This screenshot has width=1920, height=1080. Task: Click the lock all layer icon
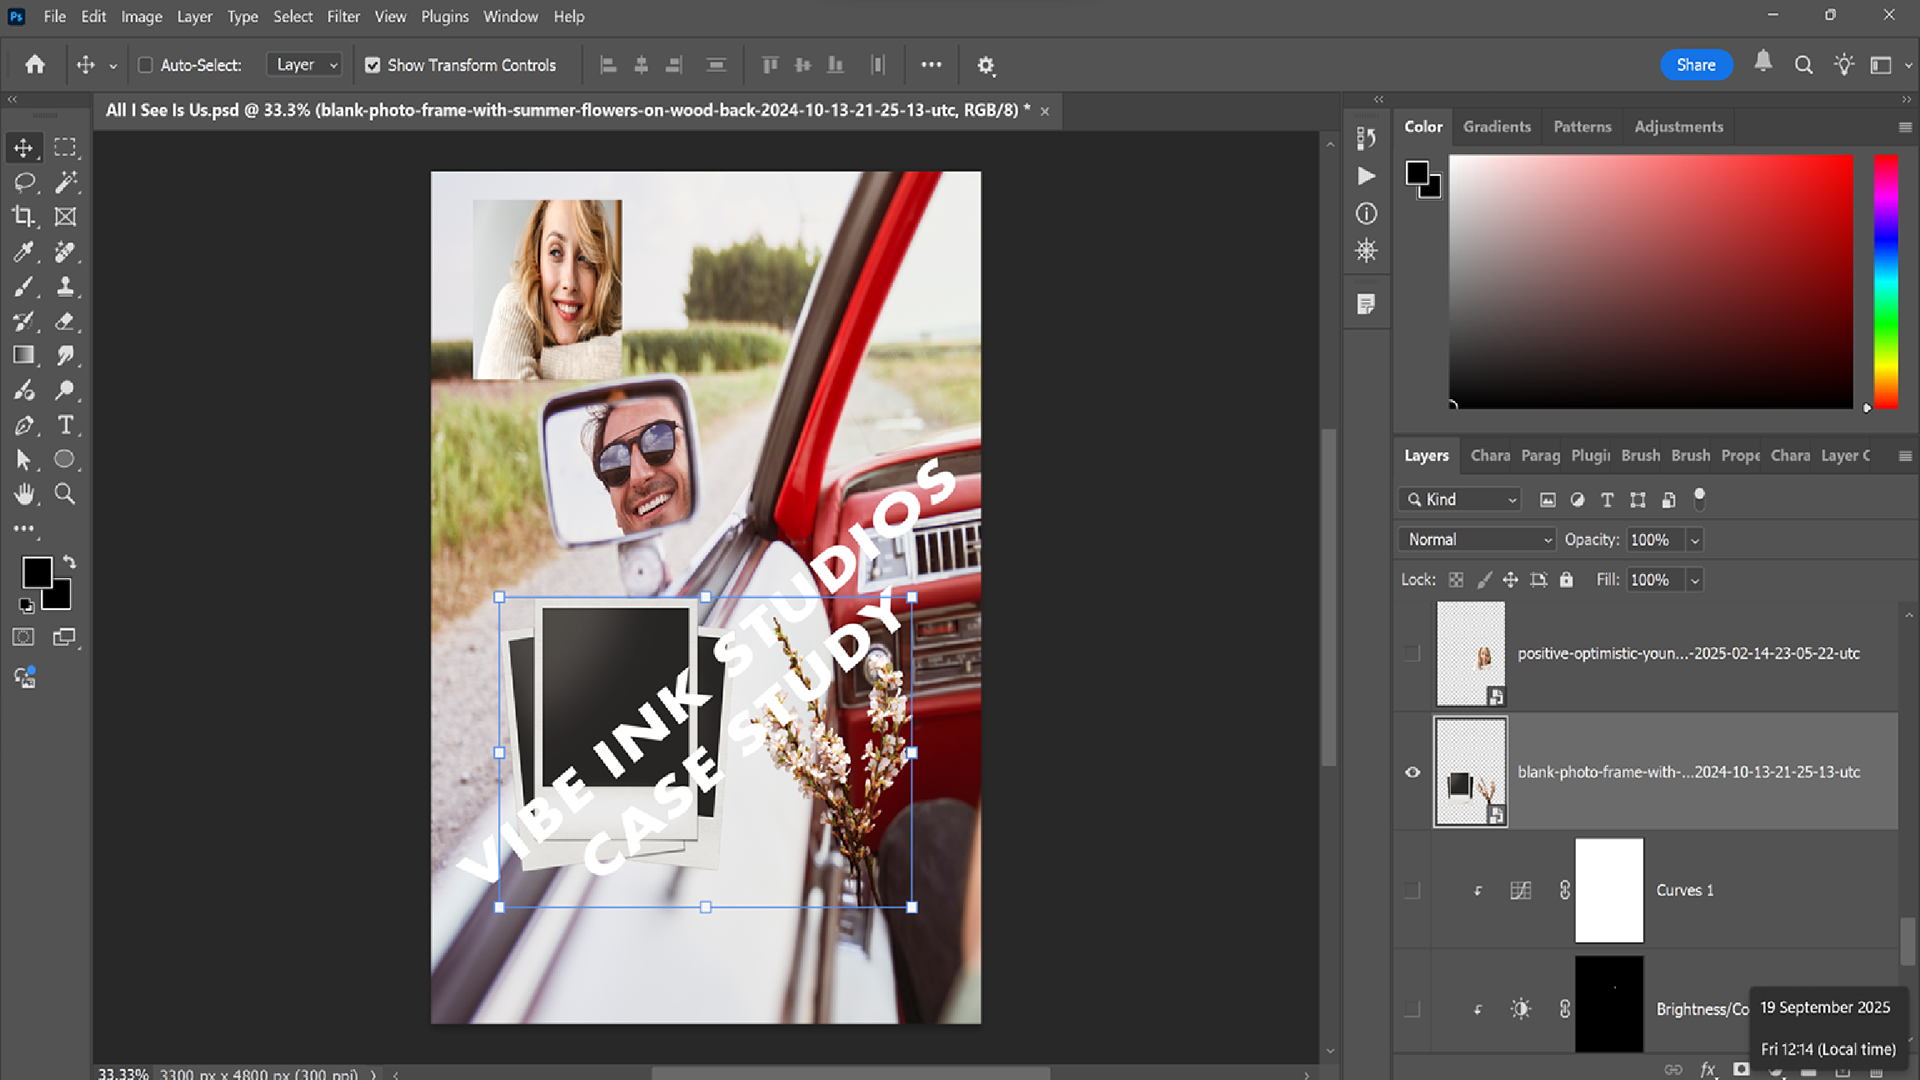point(1566,580)
